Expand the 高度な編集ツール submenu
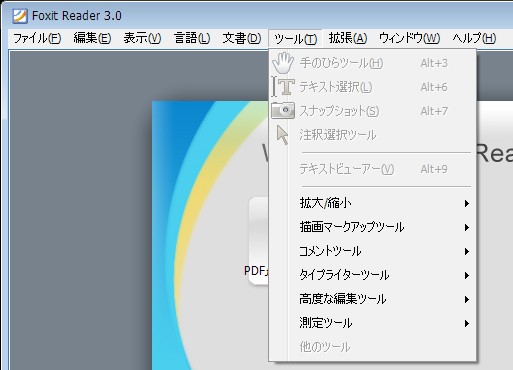This screenshot has width=513, height=370. (x=372, y=299)
